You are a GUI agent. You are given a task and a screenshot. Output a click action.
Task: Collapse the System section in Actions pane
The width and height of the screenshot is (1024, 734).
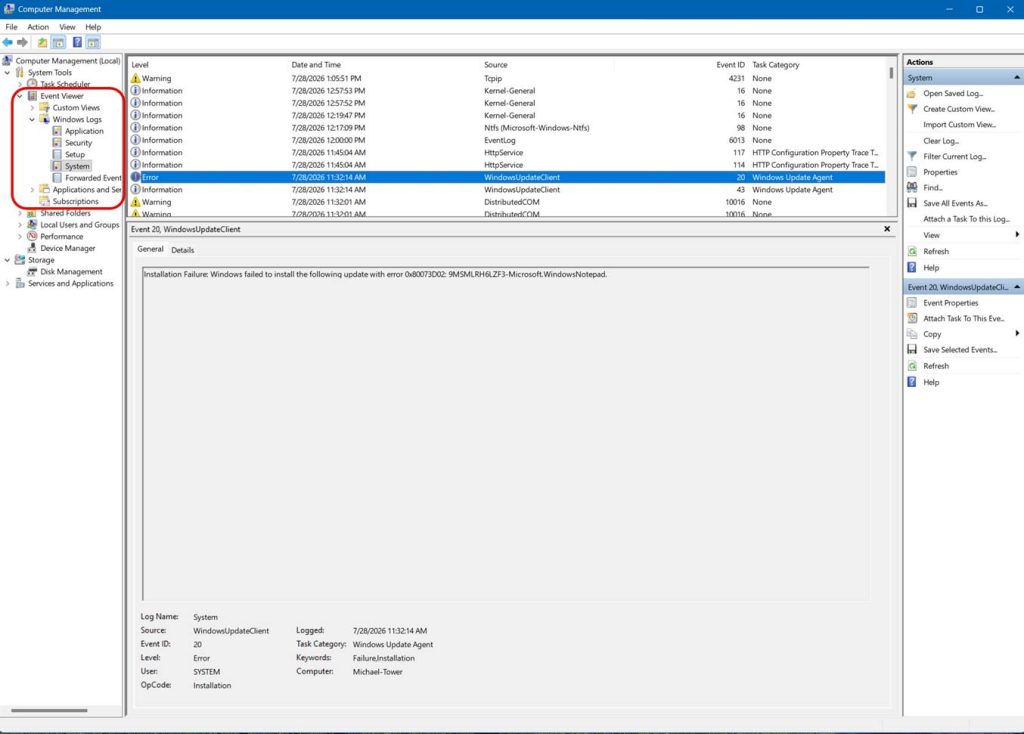coord(1017,78)
